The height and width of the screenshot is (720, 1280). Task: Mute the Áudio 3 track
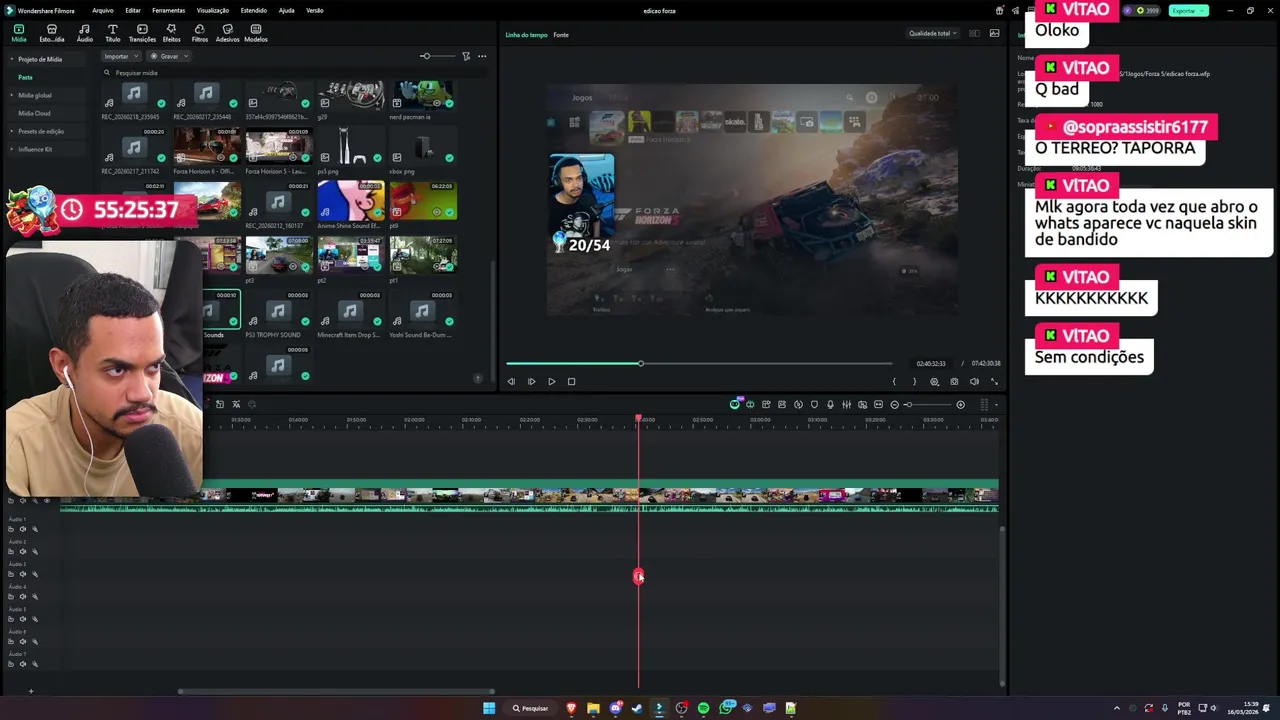(23, 574)
